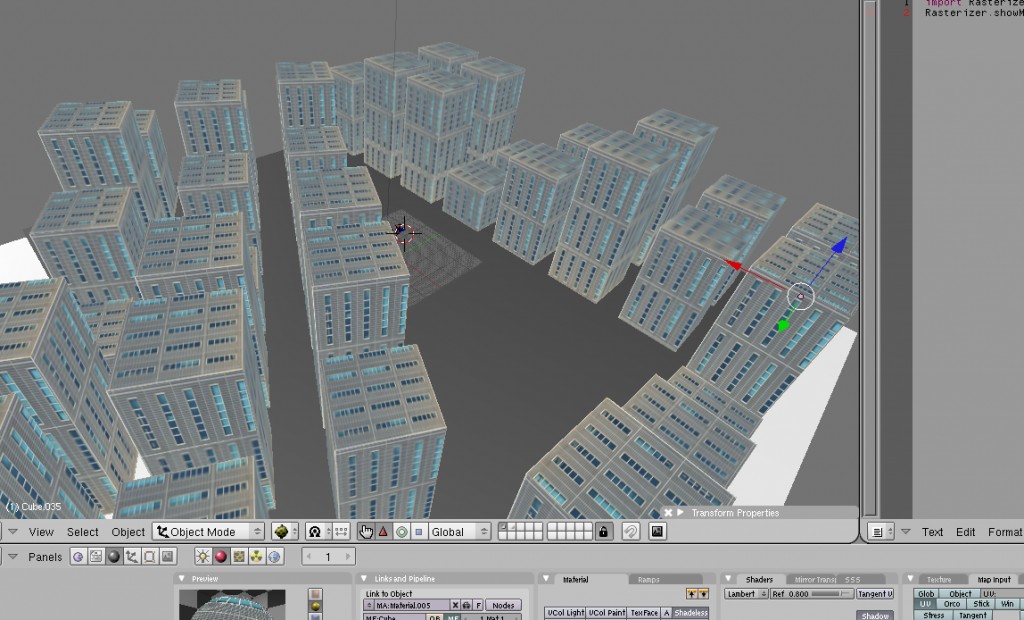
Task: Select the triangle translate manipulator icon
Action: point(383,532)
